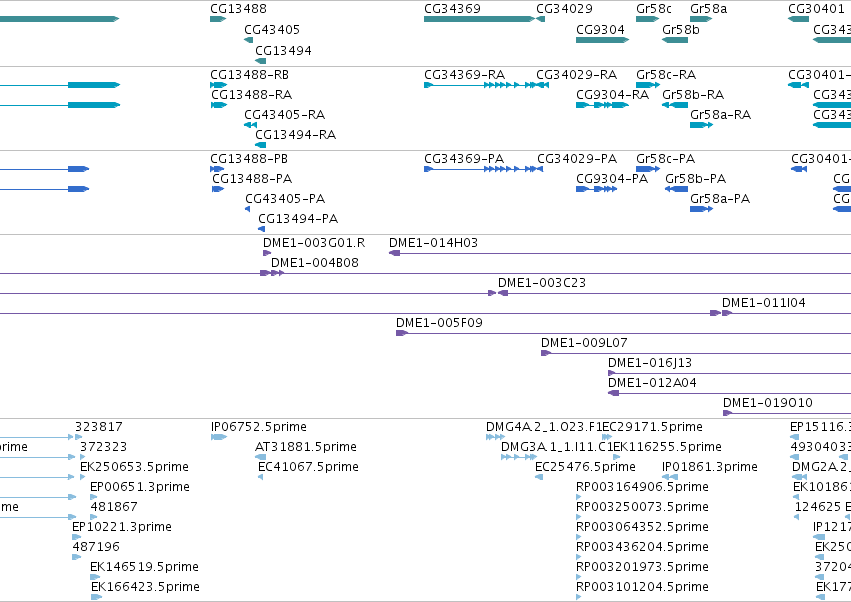Open the CG30401 gene label

816,9
